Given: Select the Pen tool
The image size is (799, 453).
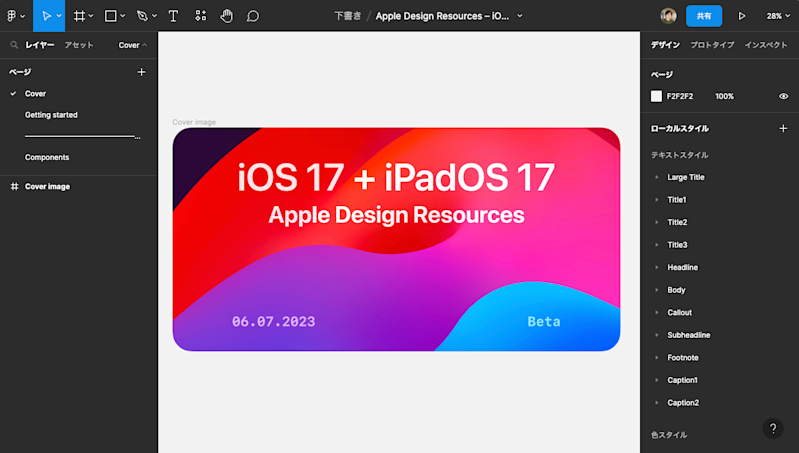Looking at the screenshot, I should pos(142,16).
